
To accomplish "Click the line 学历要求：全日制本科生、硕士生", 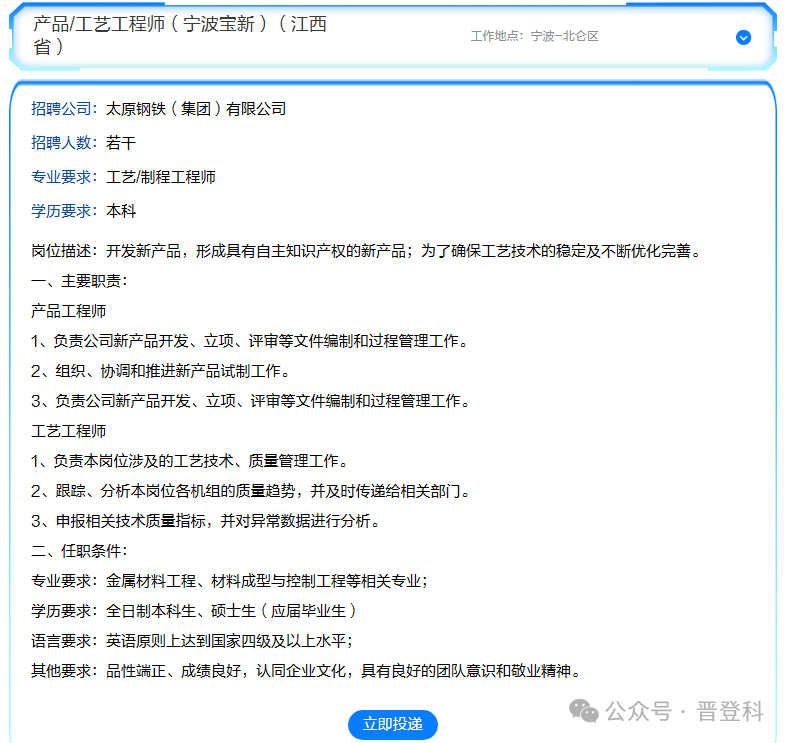I will click(x=194, y=611).
